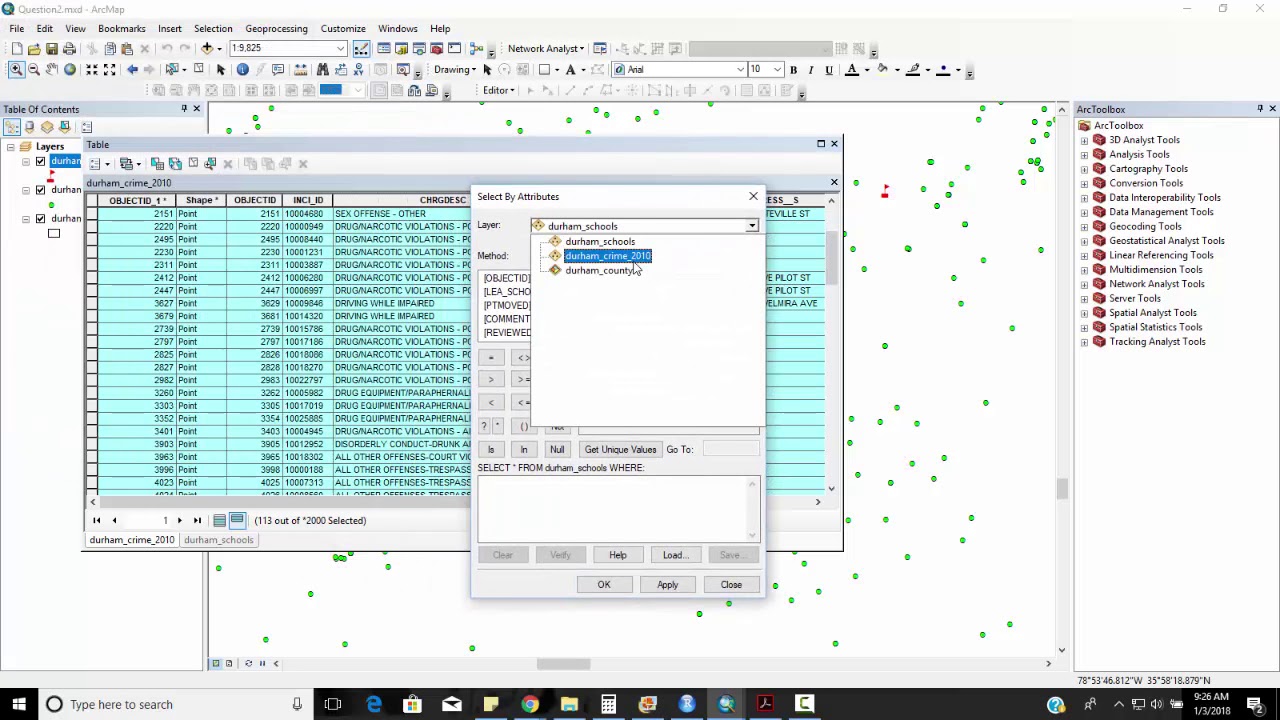The height and width of the screenshot is (720, 1280).
Task: Click OK in Select By Attributes
Action: pos(604,584)
